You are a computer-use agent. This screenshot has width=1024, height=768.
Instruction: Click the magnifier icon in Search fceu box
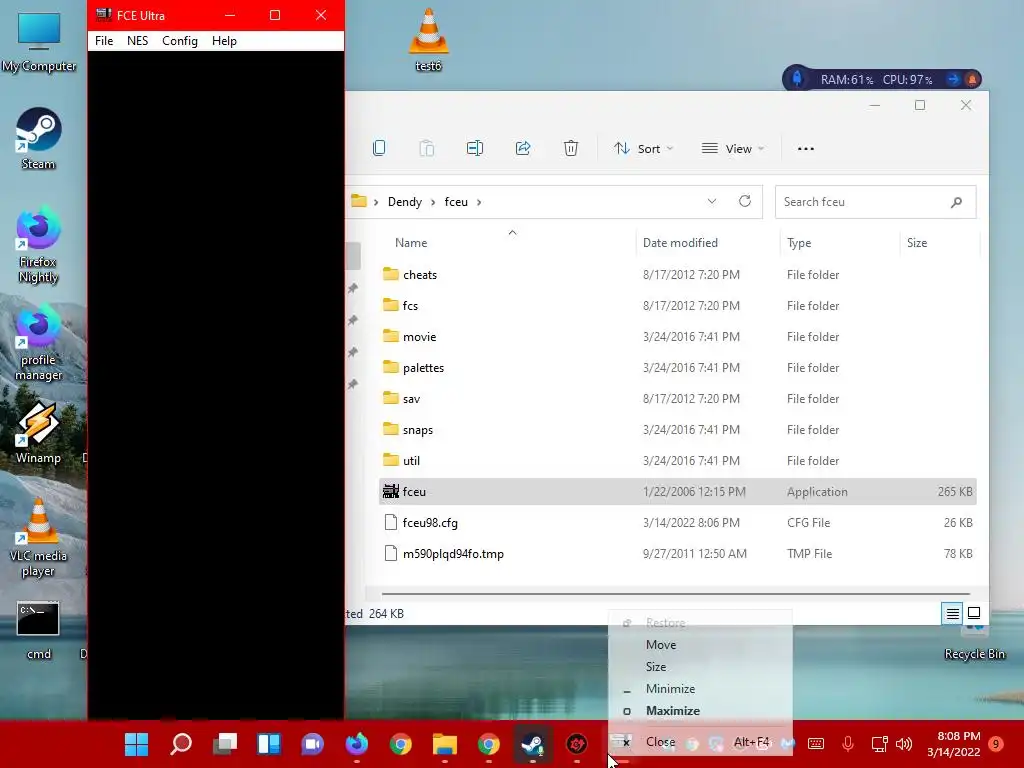[956, 202]
